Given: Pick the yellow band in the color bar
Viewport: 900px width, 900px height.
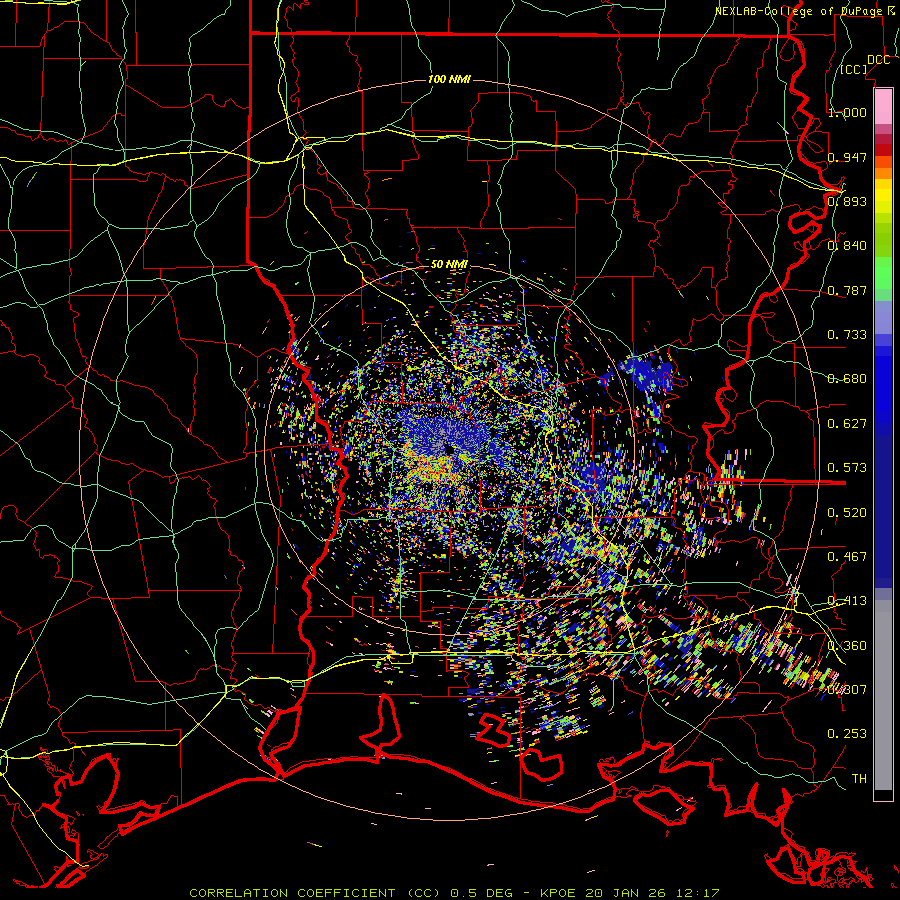Looking at the screenshot, I should click(x=883, y=197).
